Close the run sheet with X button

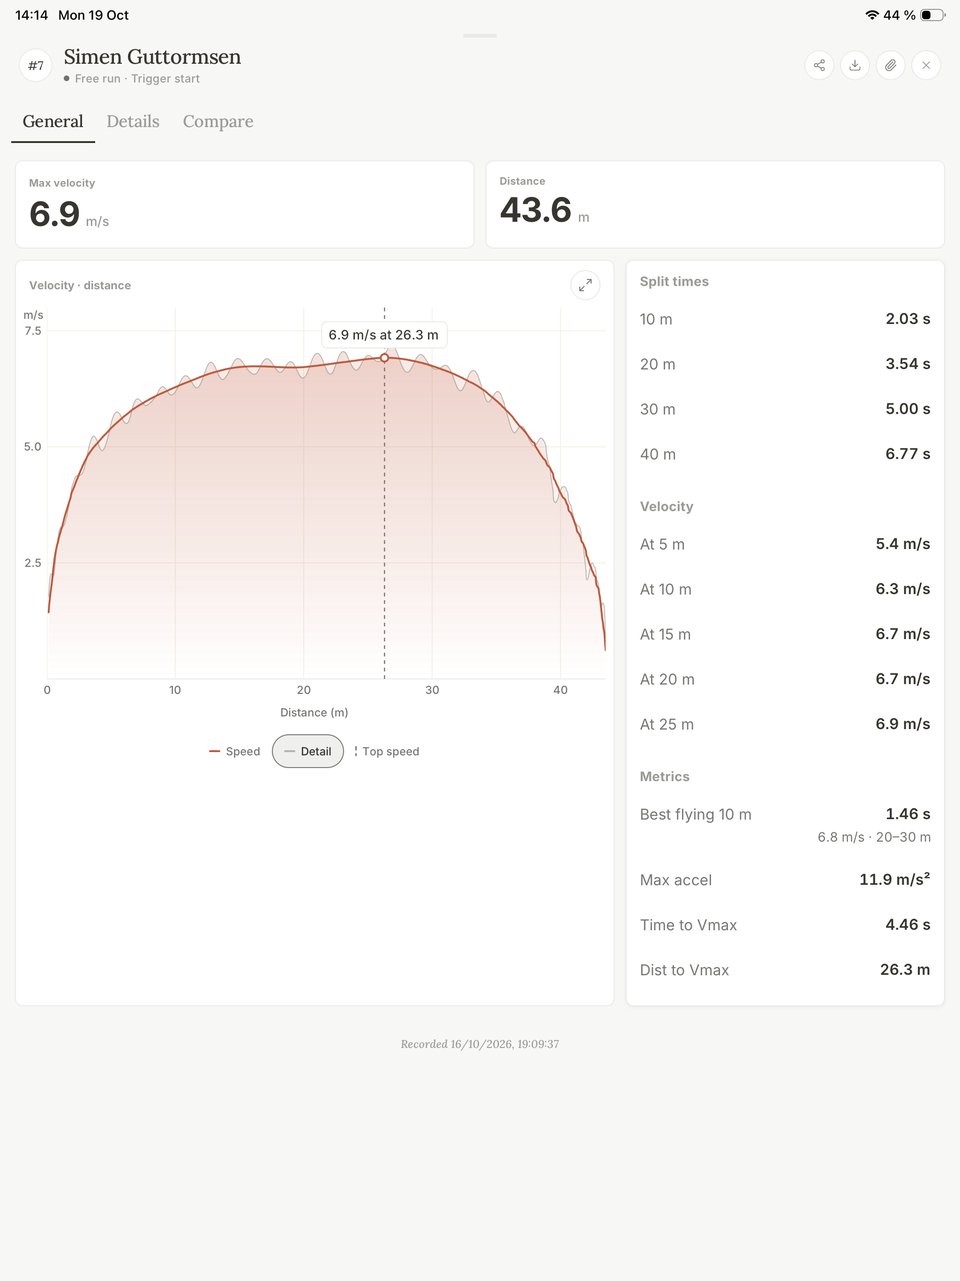[x=926, y=65]
